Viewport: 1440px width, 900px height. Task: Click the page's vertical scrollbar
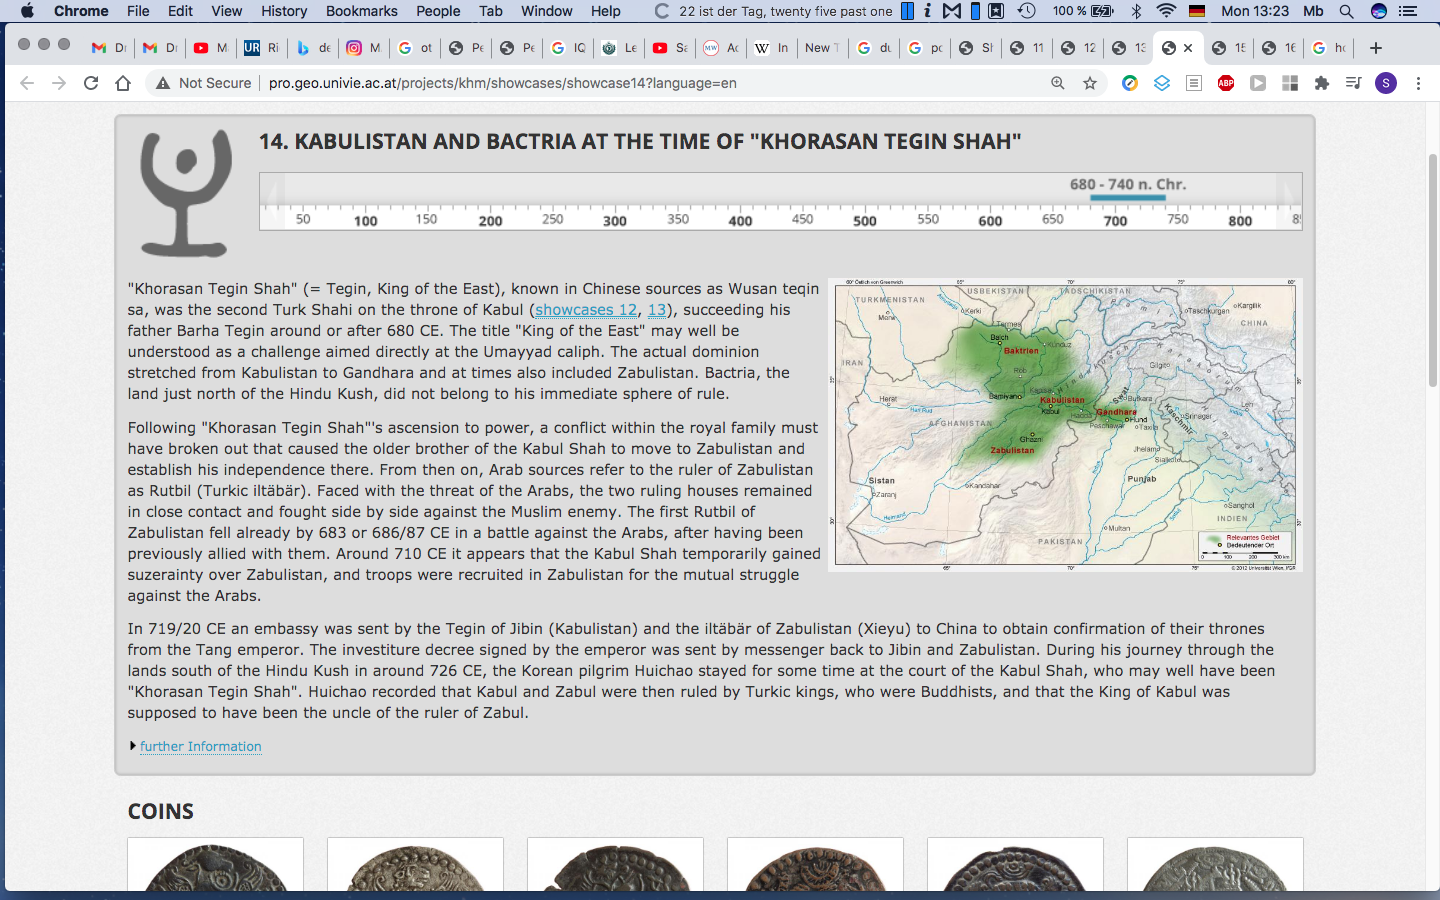1433,270
